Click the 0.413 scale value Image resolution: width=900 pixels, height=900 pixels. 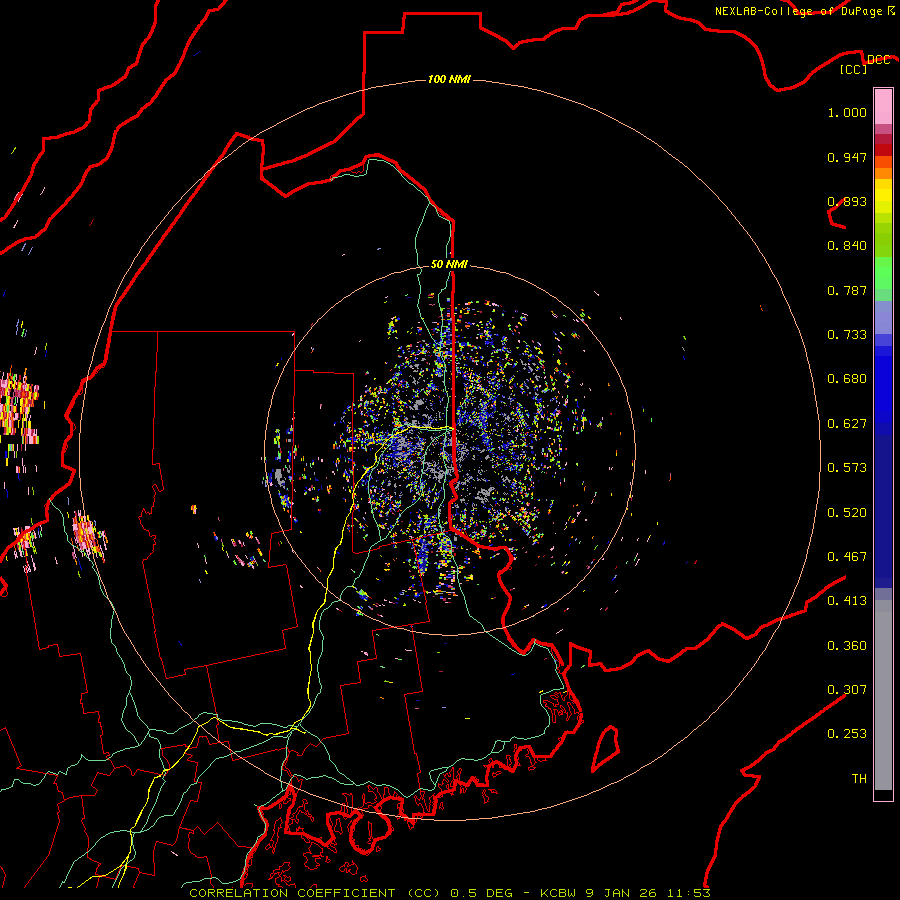[x=847, y=601]
